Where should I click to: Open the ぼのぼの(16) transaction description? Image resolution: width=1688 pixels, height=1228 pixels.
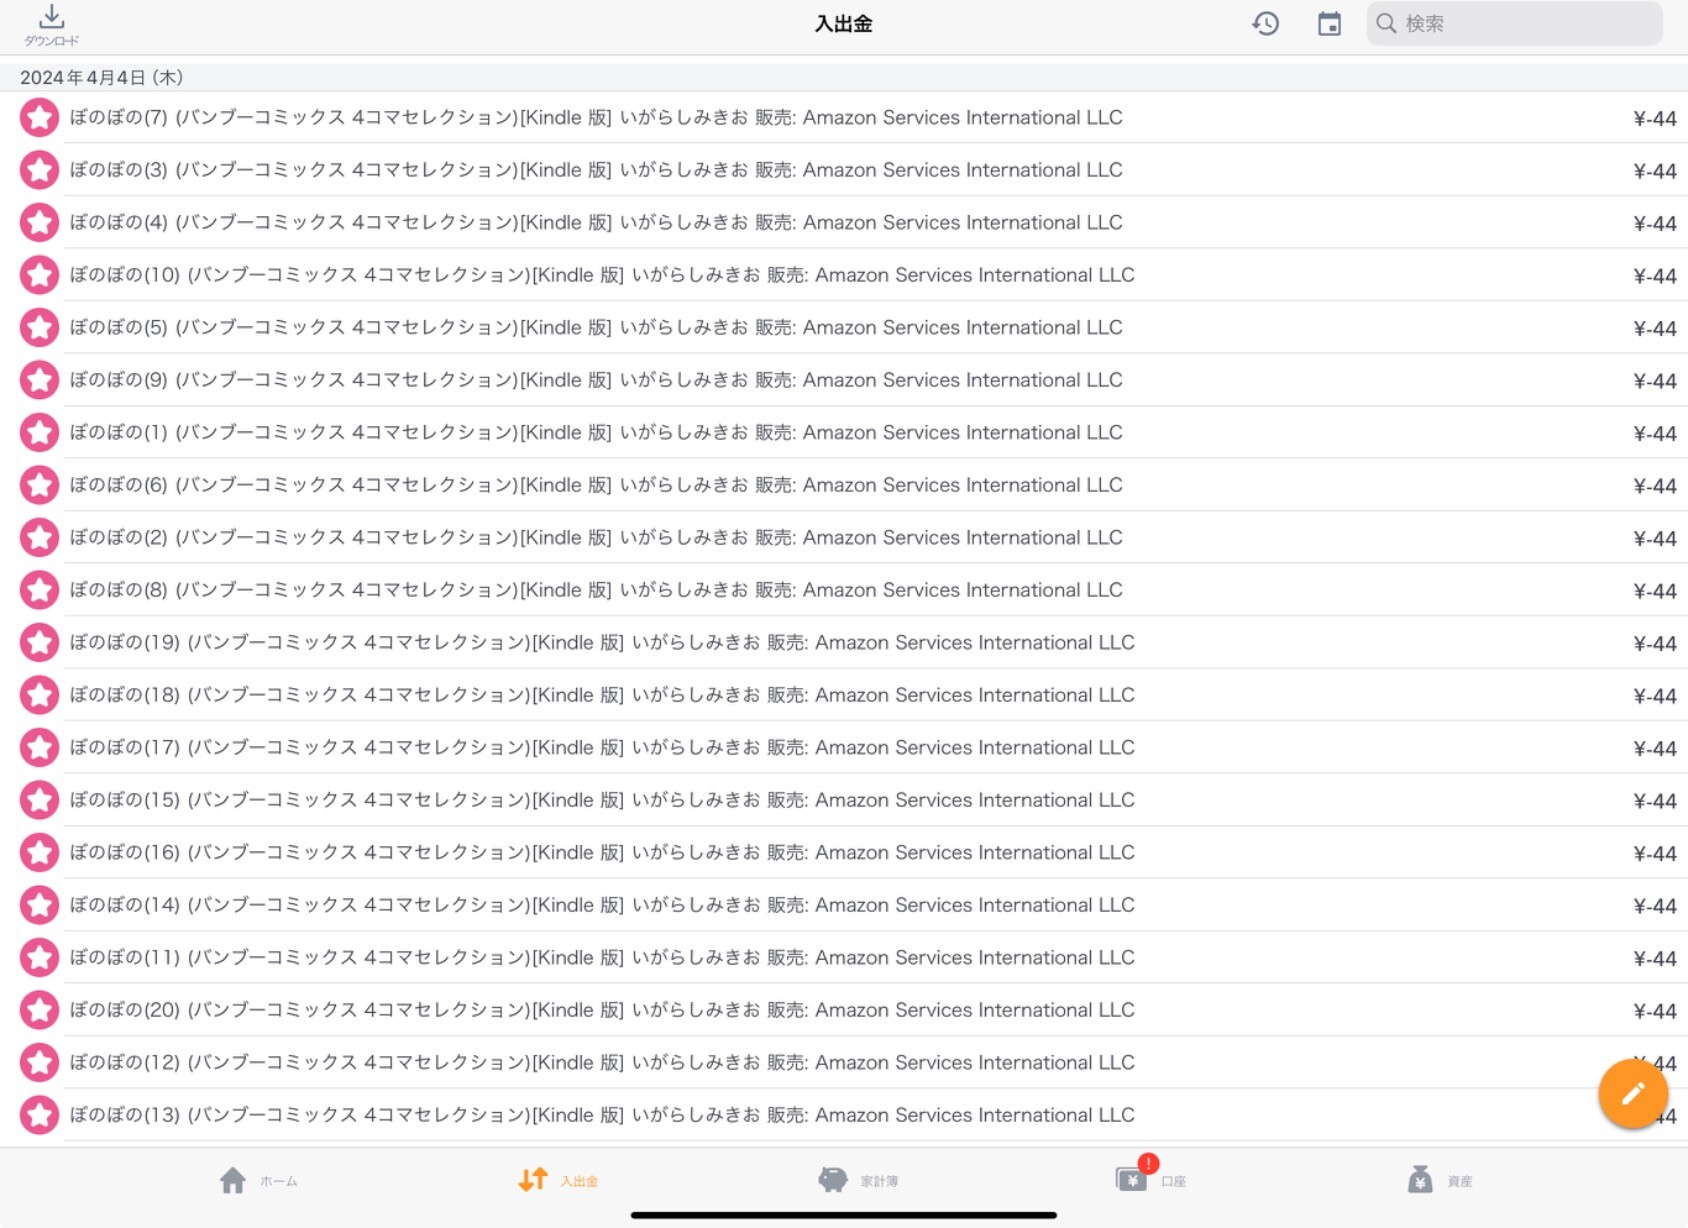pos(602,853)
